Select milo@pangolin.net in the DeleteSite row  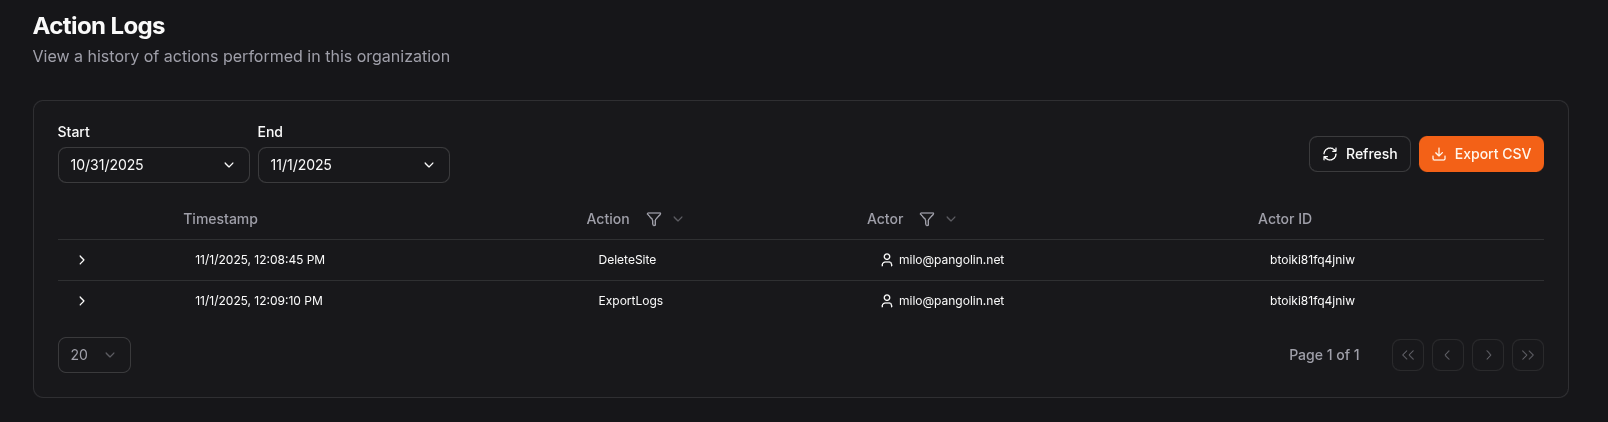tap(950, 260)
